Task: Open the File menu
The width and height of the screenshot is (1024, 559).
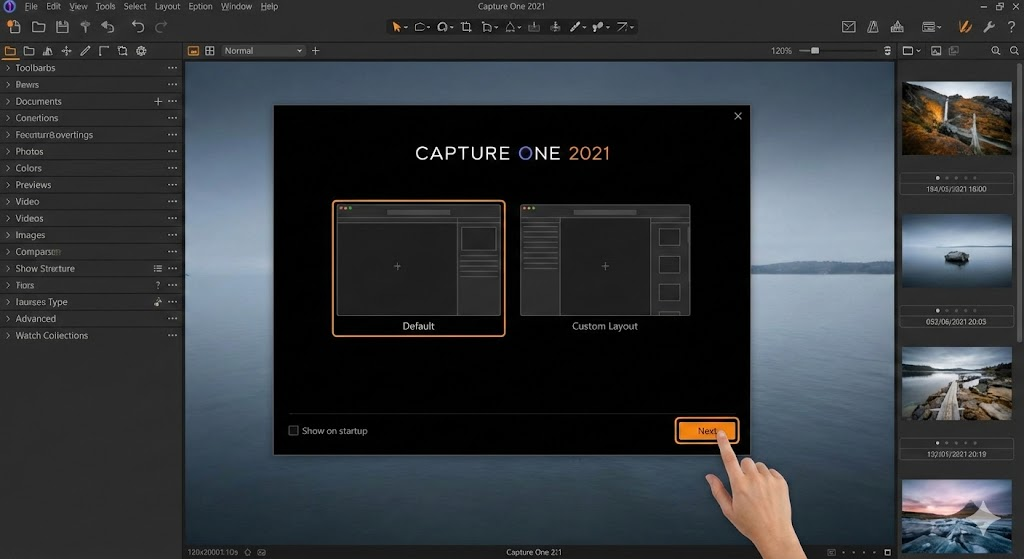Action: coord(31,7)
